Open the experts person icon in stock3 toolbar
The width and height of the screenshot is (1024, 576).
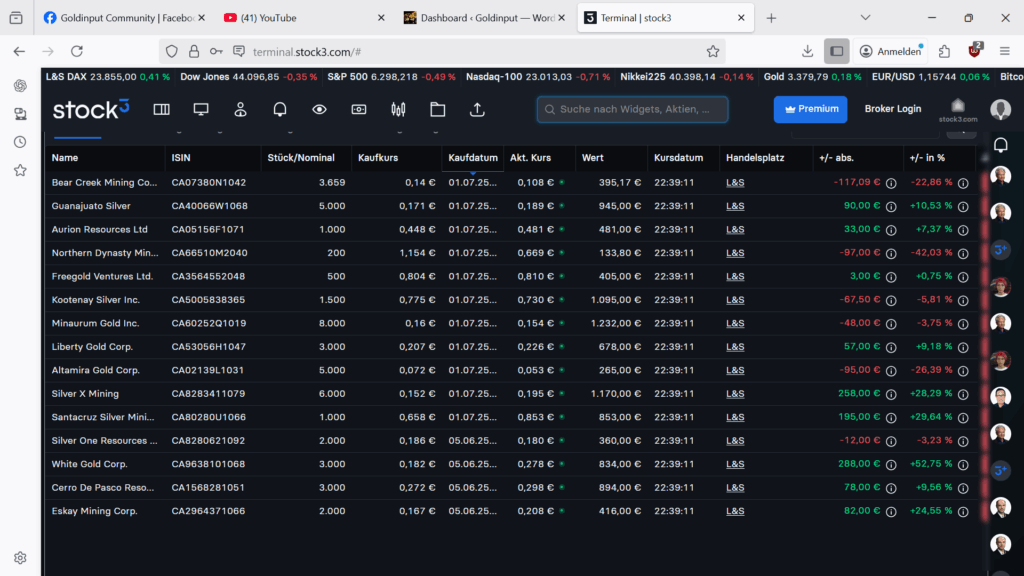pos(240,110)
